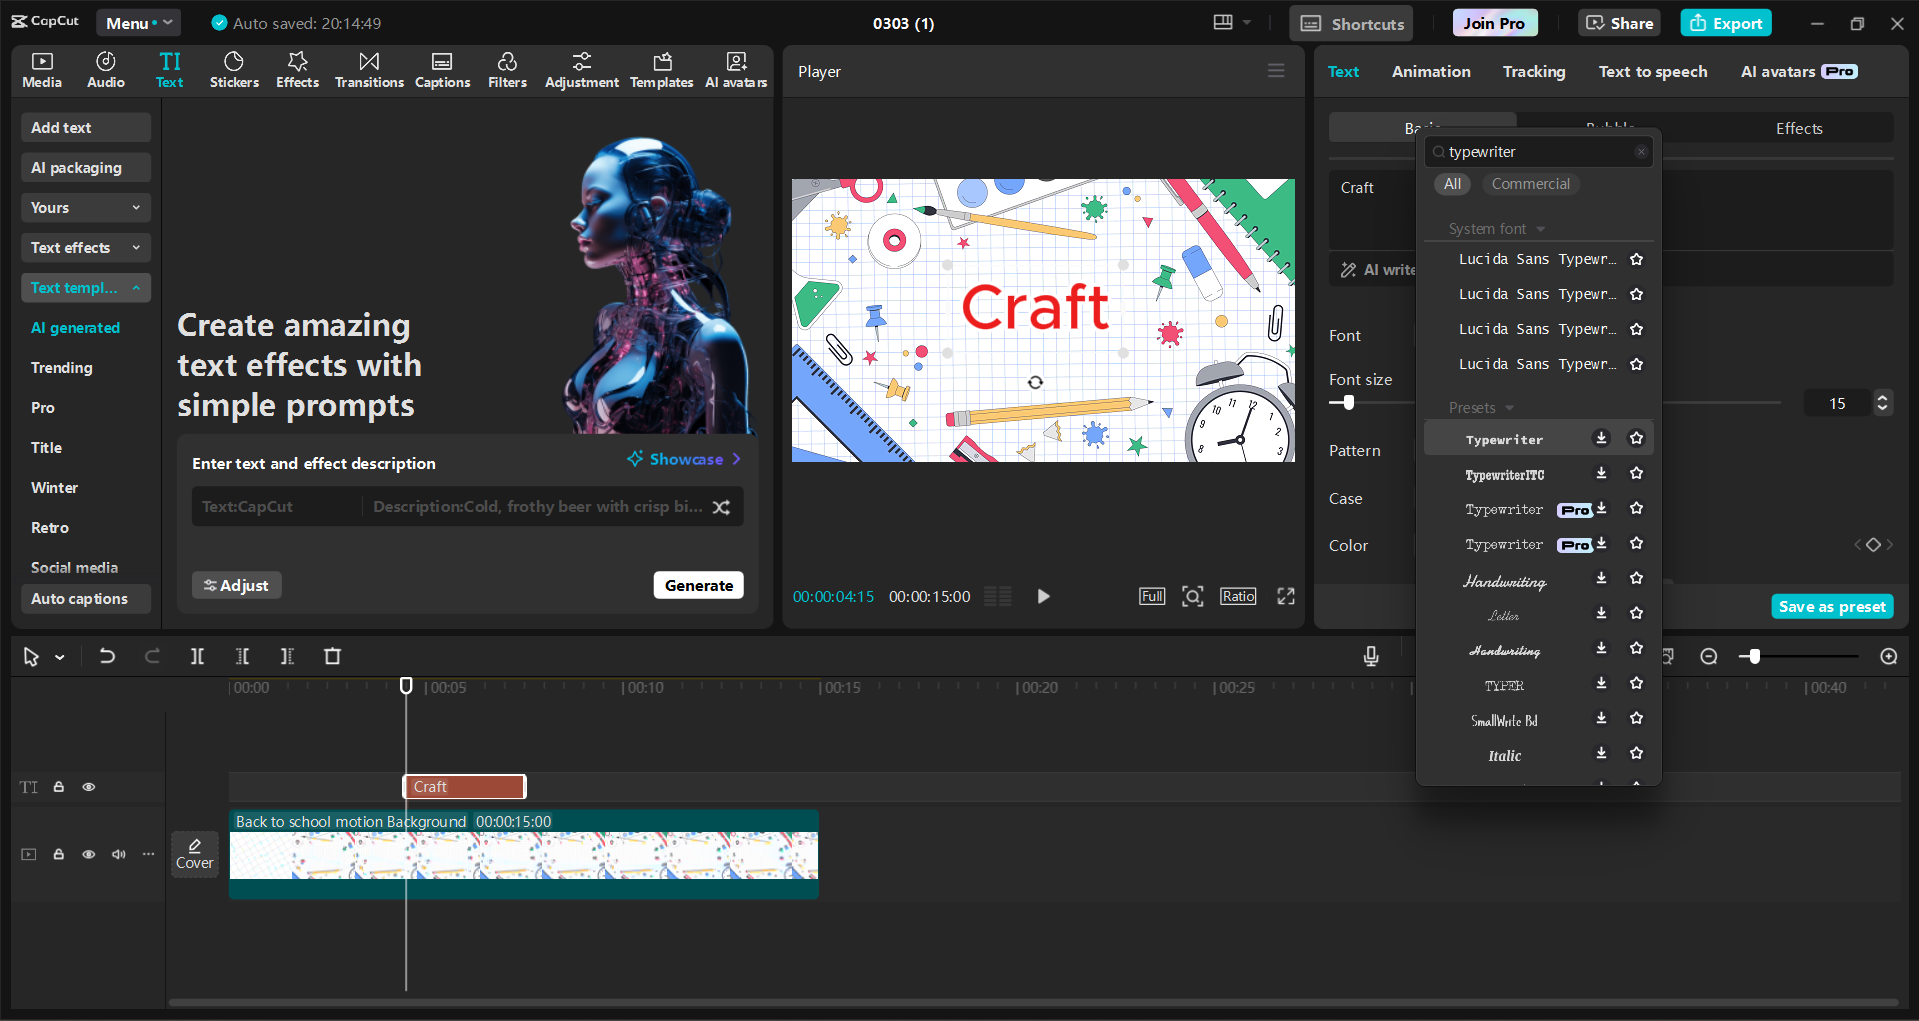Click the Generate button
The image size is (1919, 1021).
[698, 585]
